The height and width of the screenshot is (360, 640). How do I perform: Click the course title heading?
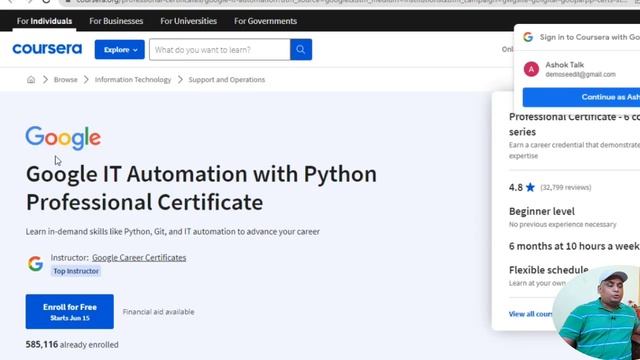tap(201, 188)
